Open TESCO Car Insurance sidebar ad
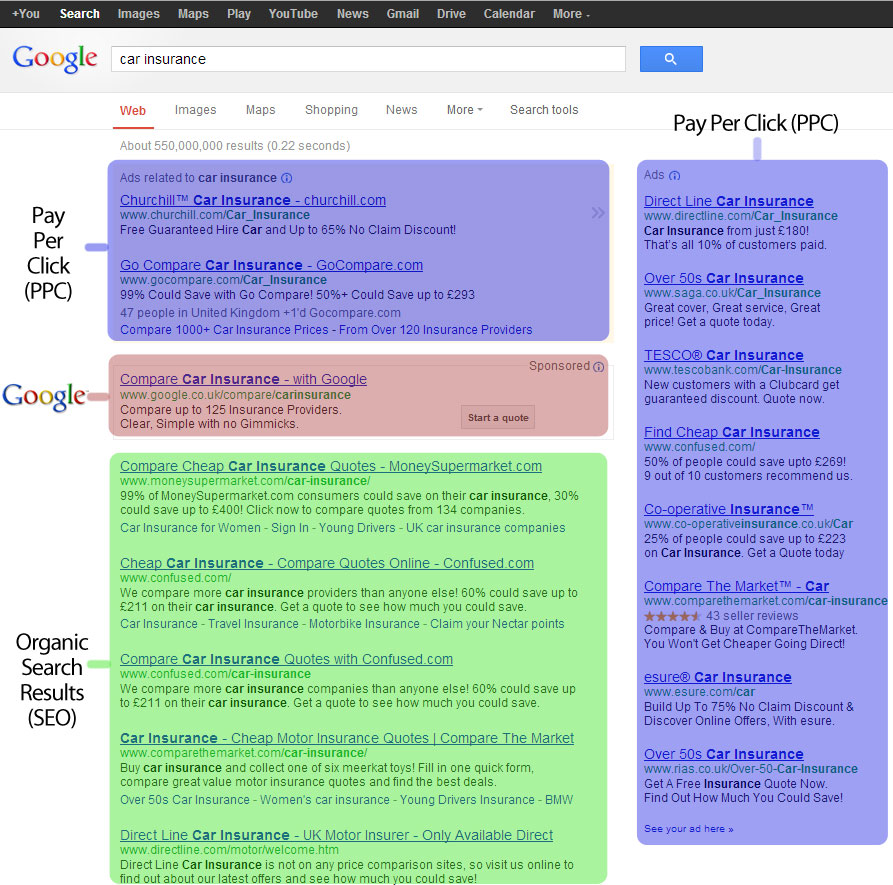This screenshot has width=893, height=885. [x=723, y=355]
